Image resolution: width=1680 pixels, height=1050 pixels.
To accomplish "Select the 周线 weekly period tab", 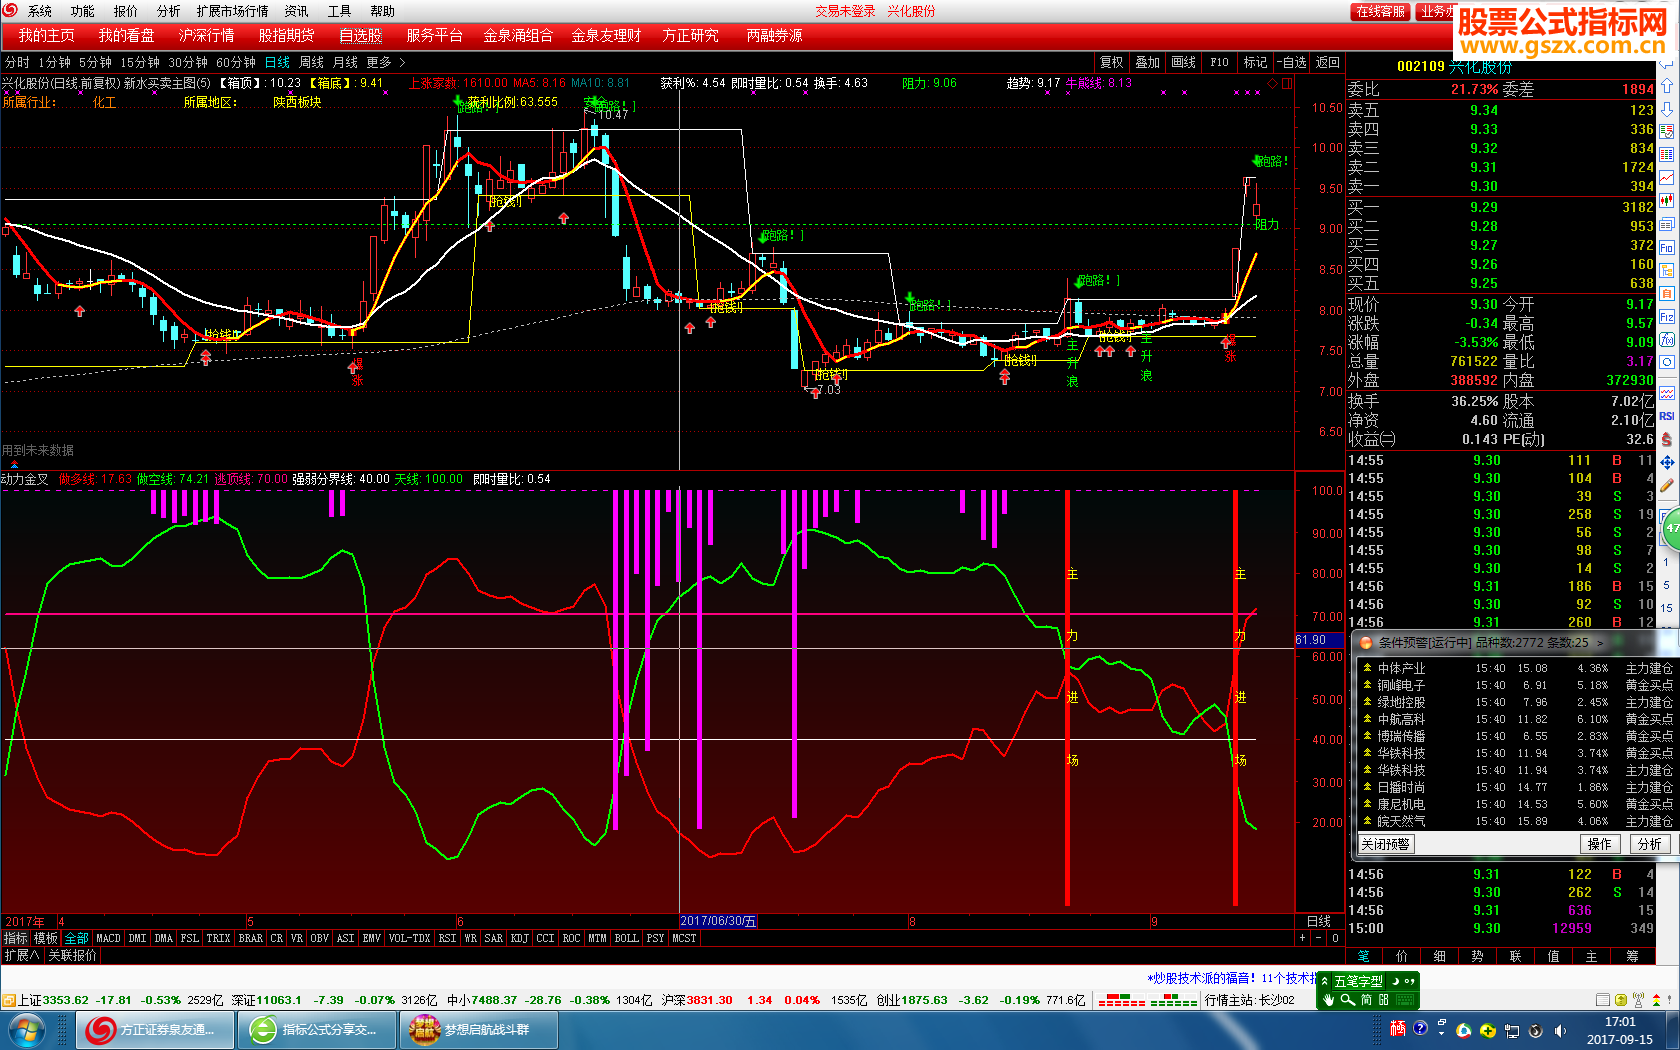I will click(311, 62).
